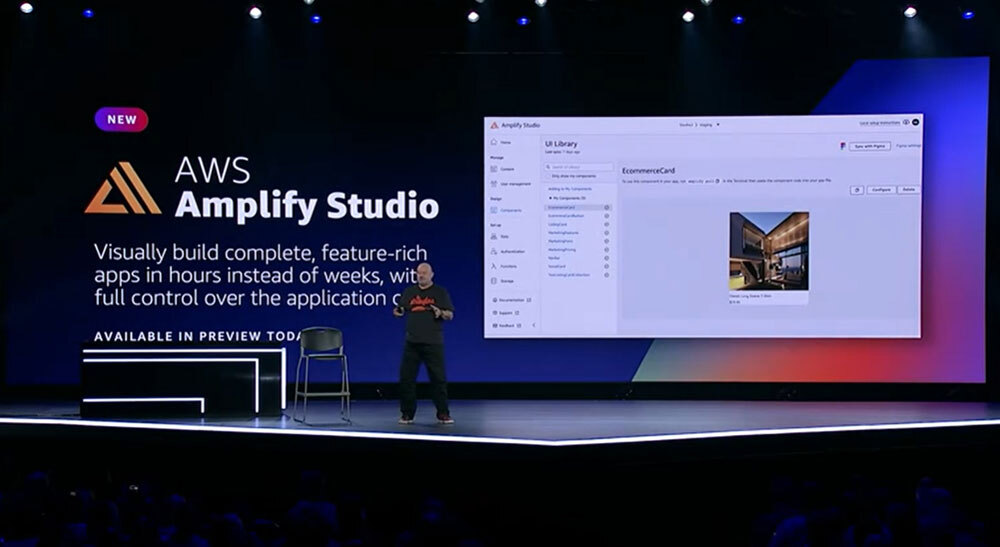Select NavBar in component list

click(x=554, y=258)
